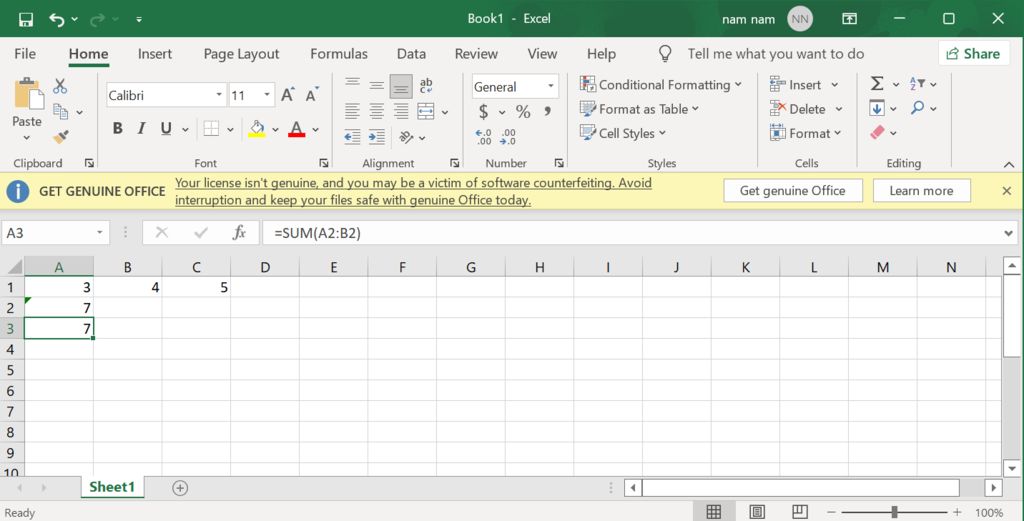Toggle Italic formatting
Image resolution: width=1024 pixels, height=521 pixels.
tap(141, 129)
